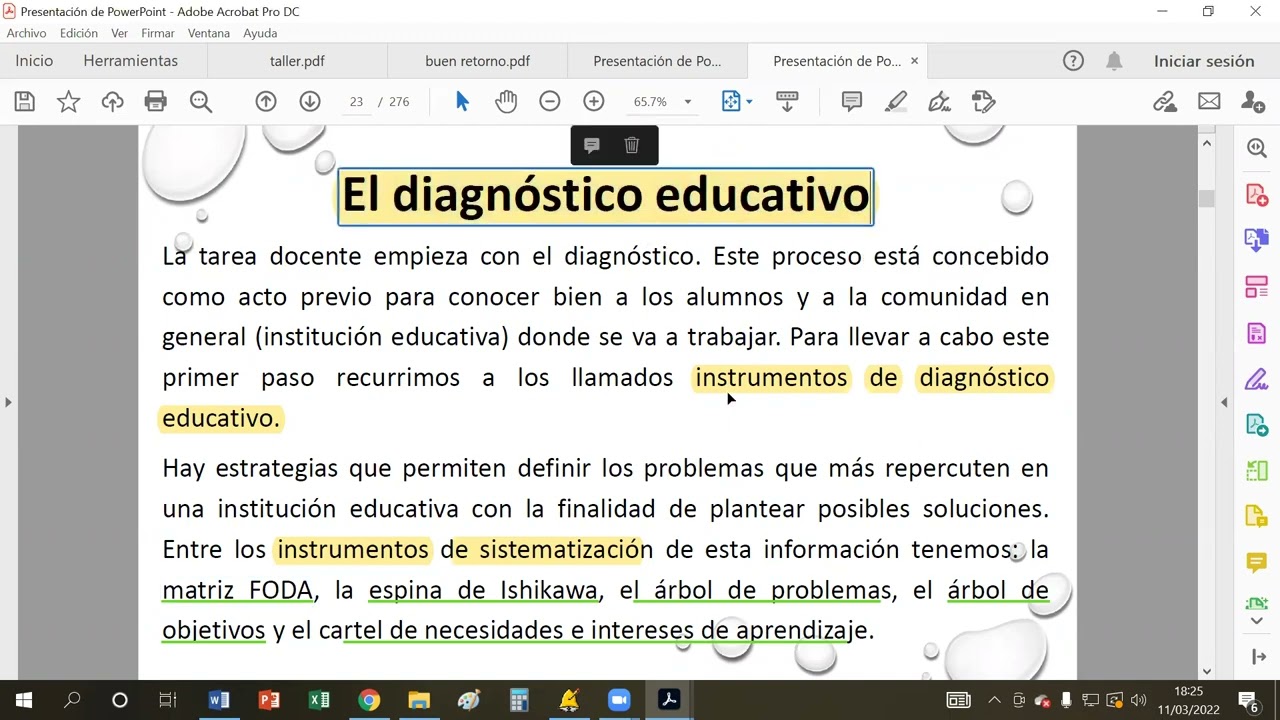Screen dimensions: 1280x720
Task: Open Word from the Windows taskbar
Action: point(219,700)
